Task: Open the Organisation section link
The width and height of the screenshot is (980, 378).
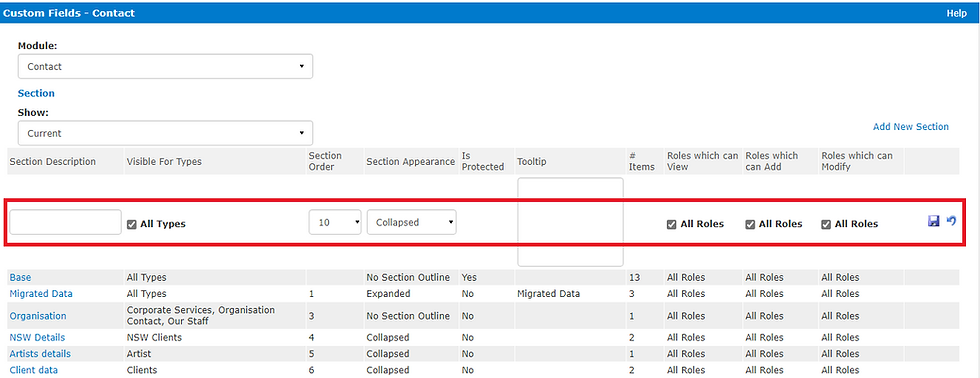Action: click(x=38, y=316)
